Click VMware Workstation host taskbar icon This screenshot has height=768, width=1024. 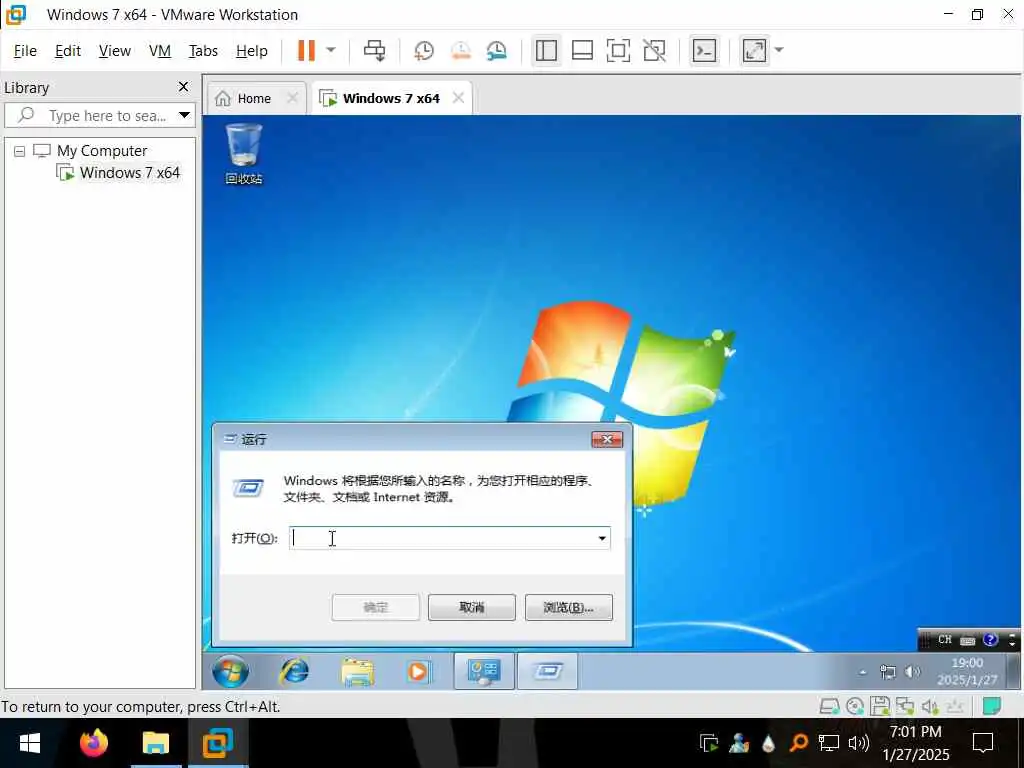click(217, 743)
